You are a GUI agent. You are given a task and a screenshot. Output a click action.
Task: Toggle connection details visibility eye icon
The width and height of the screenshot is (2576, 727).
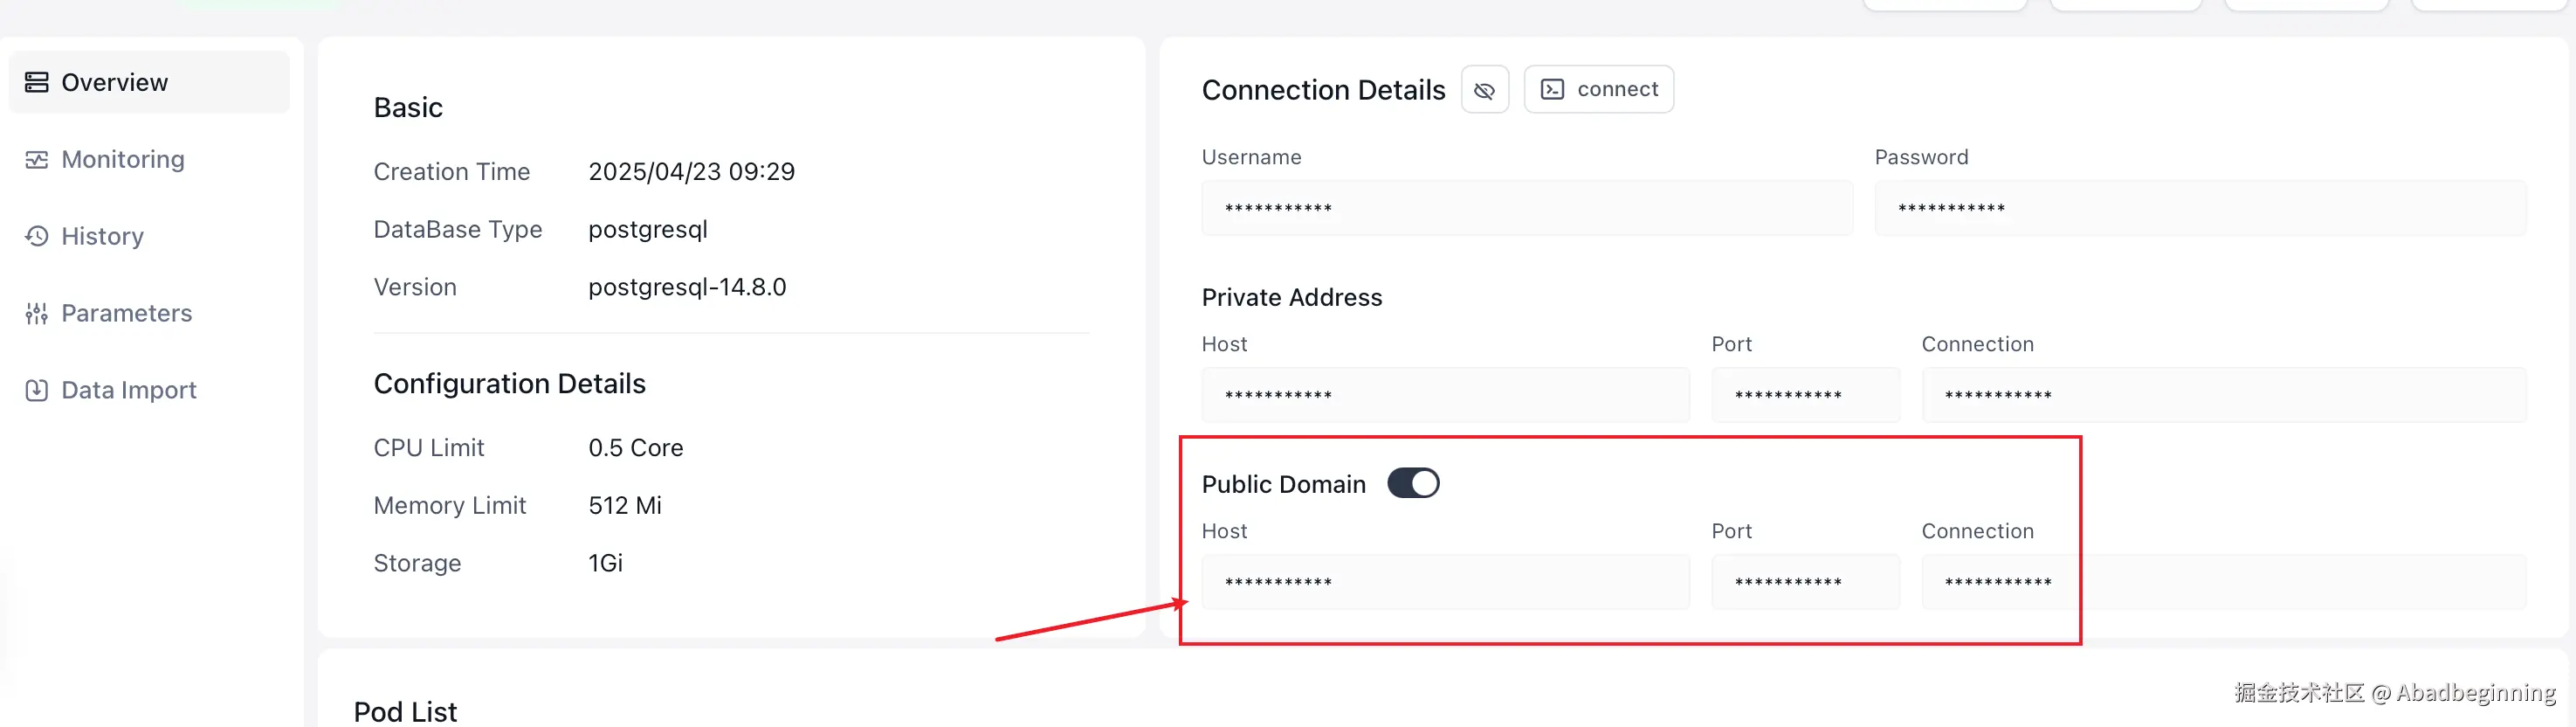pos(1484,90)
